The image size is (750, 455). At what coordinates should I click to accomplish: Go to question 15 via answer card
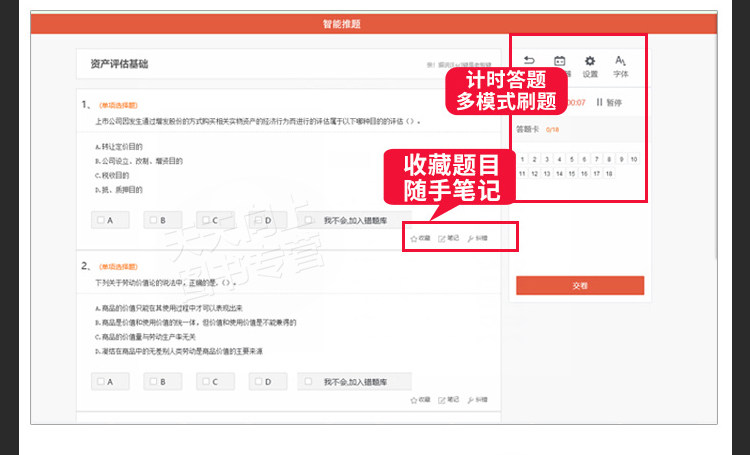click(572, 174)
